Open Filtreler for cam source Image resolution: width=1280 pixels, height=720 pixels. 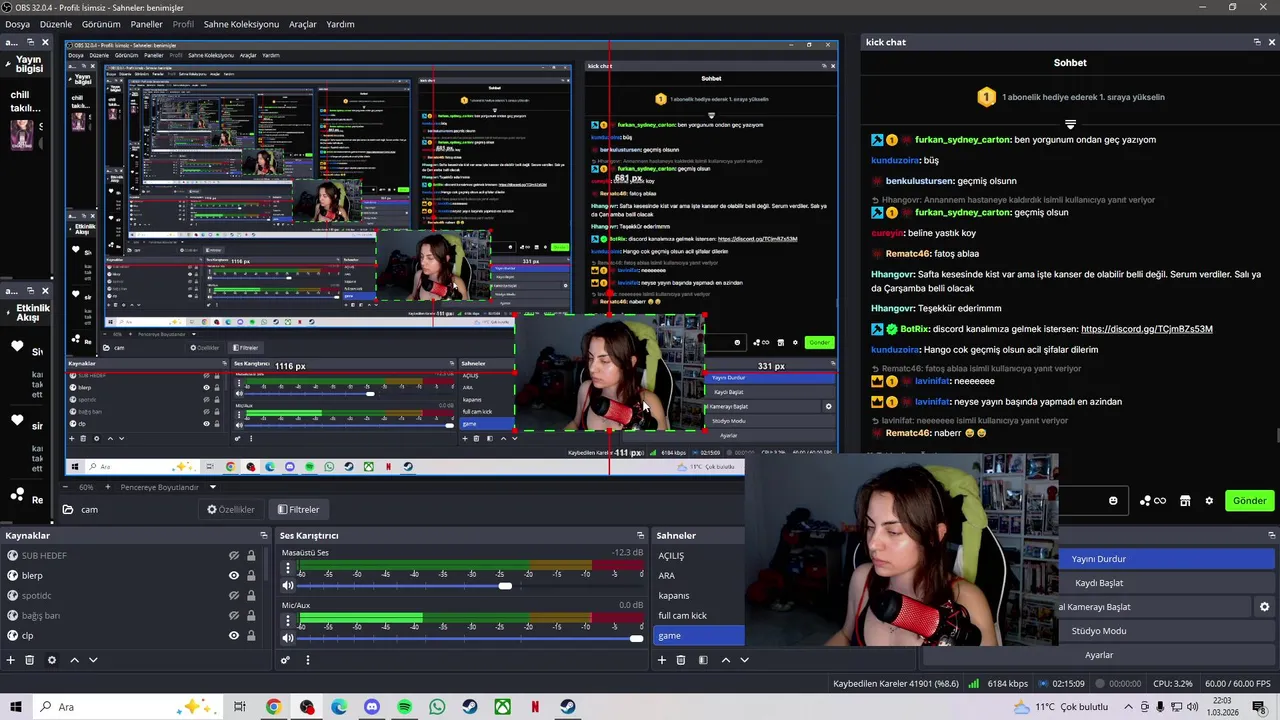298,509
